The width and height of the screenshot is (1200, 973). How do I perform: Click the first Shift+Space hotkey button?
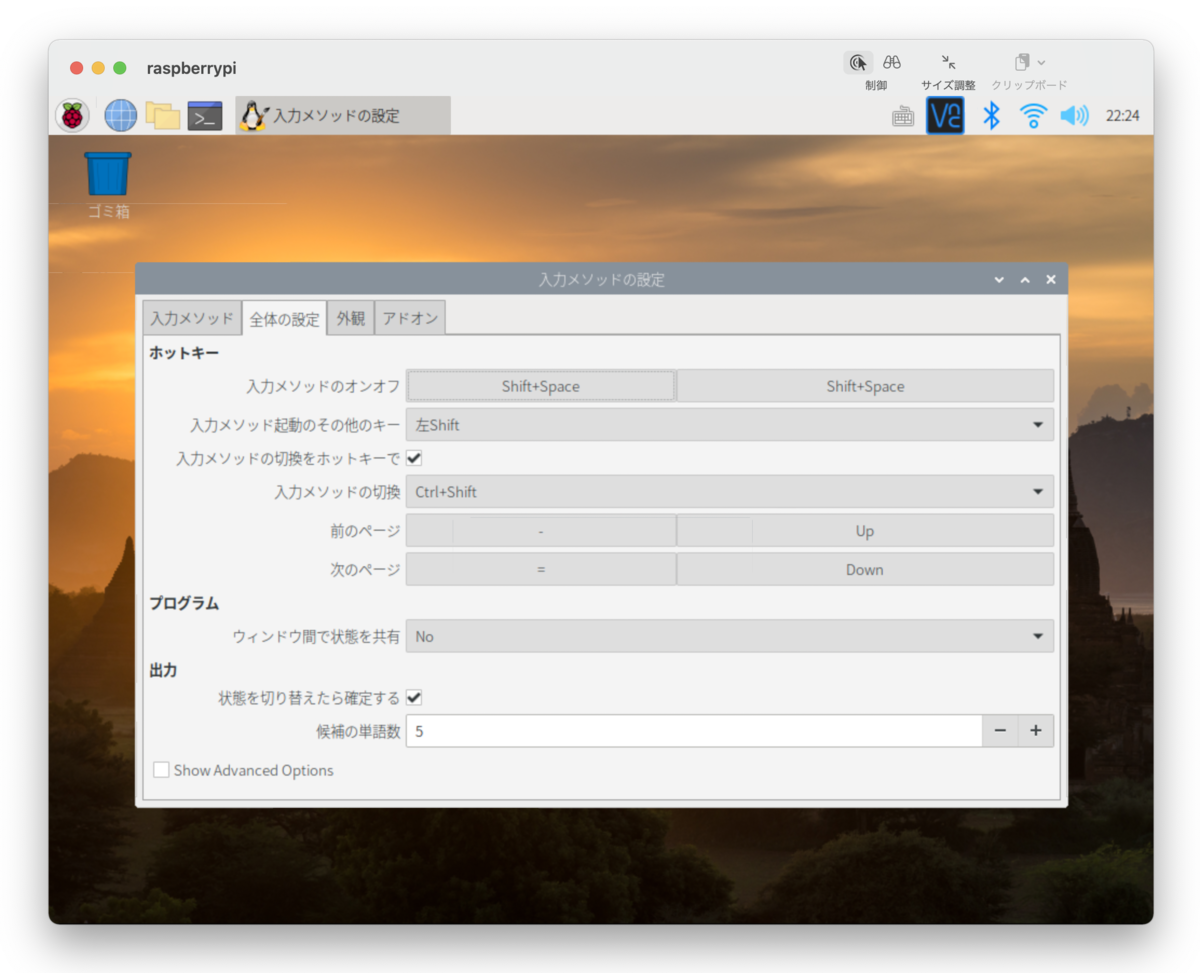tap(540, 386)
